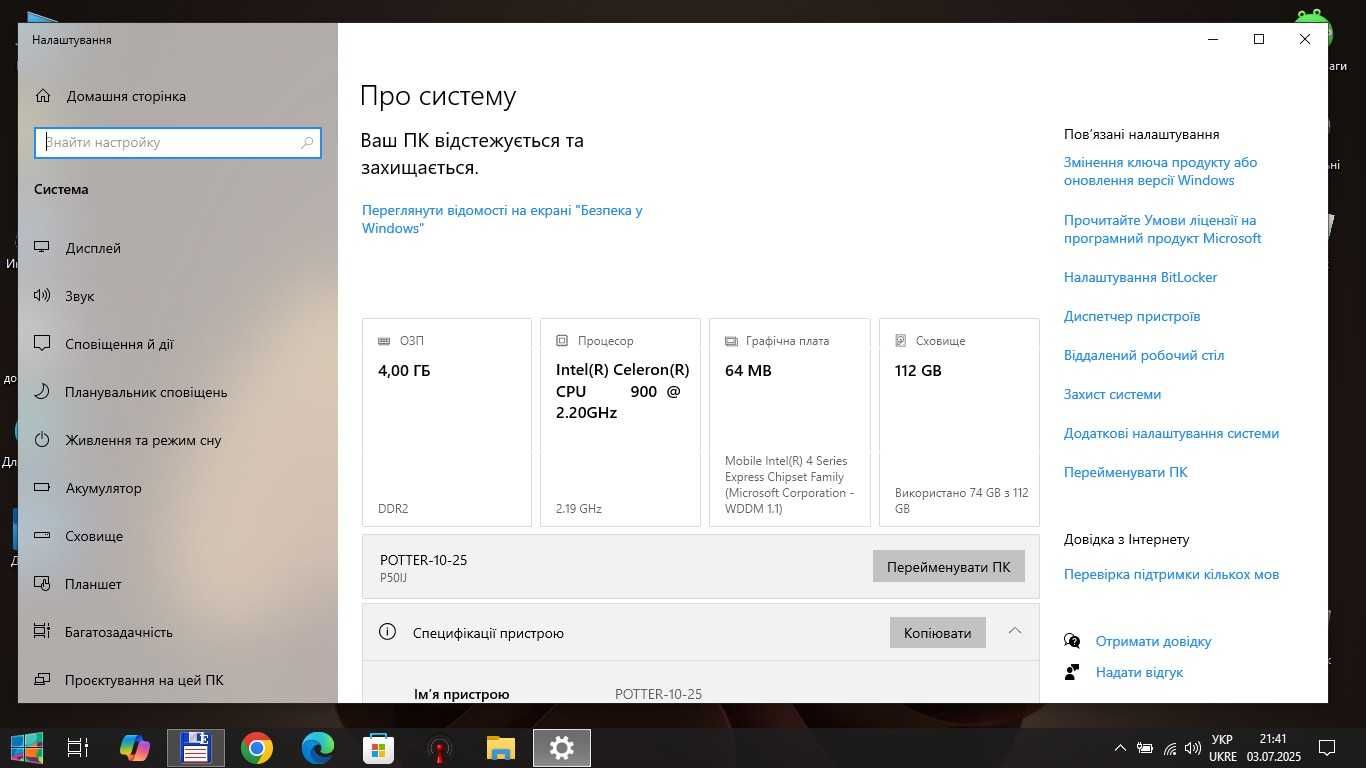Screen dimensions: 1366x768
Task: Click the Перейменувати ПК link on right
Action: (1126, 472)
